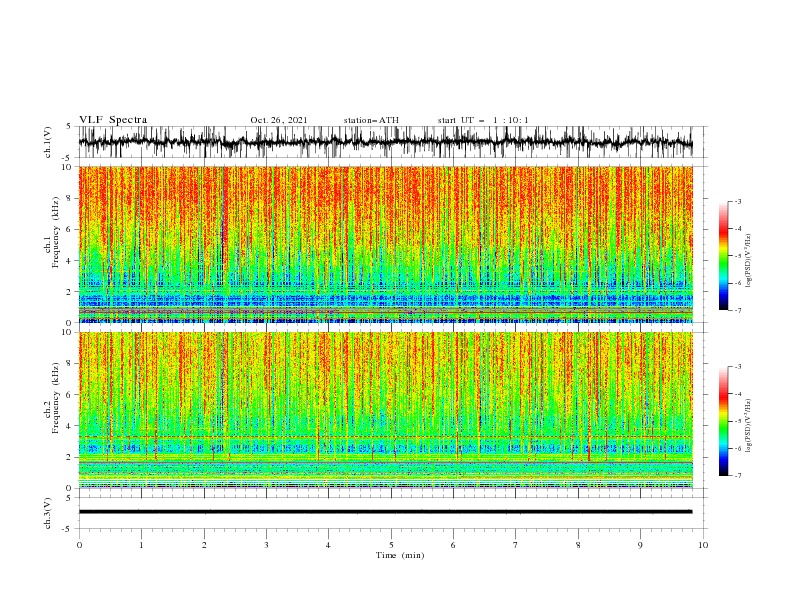Click the ch.1 spectrogram plot area

coord(385,244)
